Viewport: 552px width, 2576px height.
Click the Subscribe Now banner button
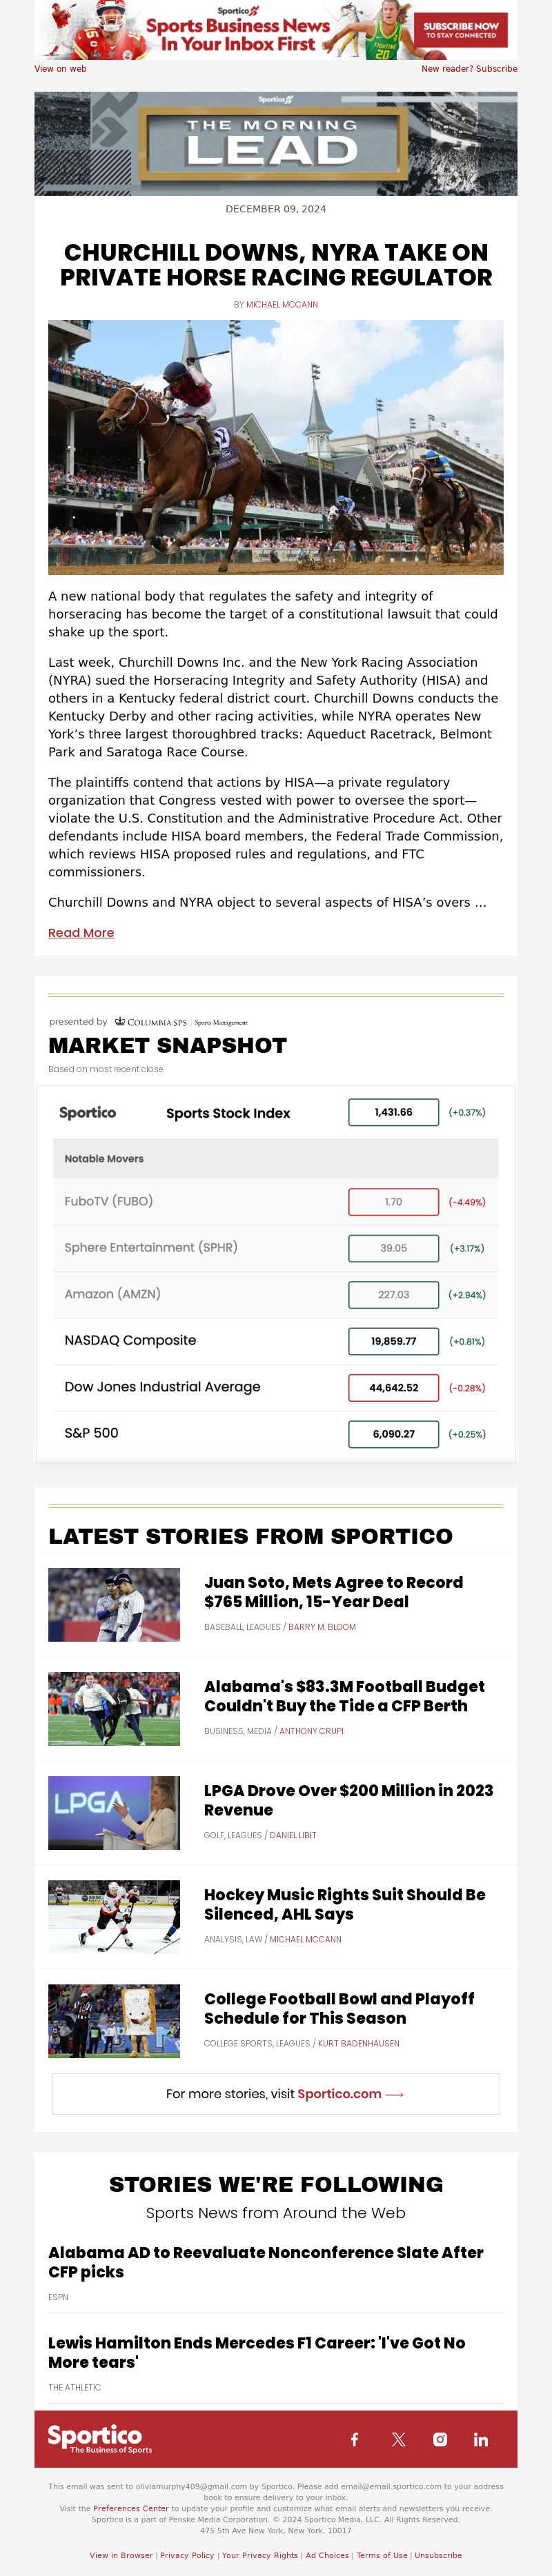click(461, 30)
